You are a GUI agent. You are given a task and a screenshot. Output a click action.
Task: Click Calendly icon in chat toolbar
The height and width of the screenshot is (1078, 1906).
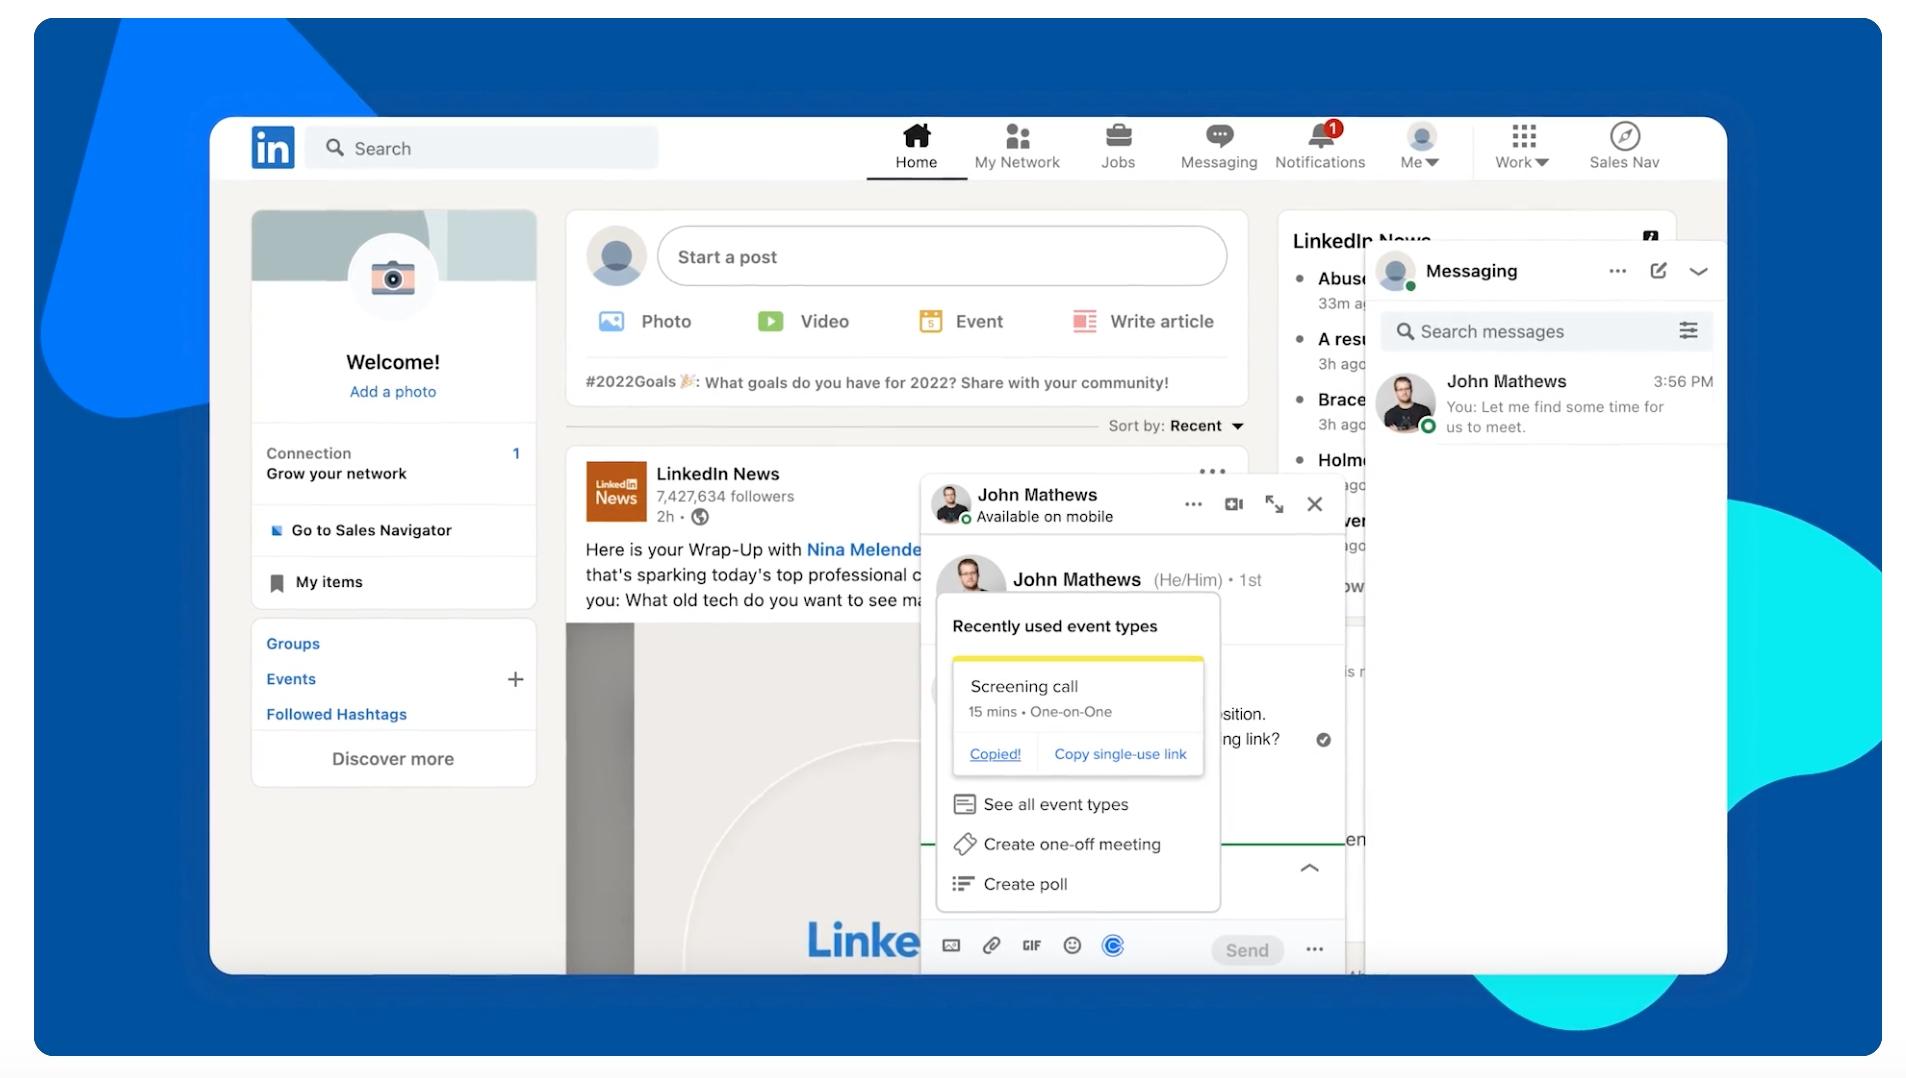point(1113,946)
